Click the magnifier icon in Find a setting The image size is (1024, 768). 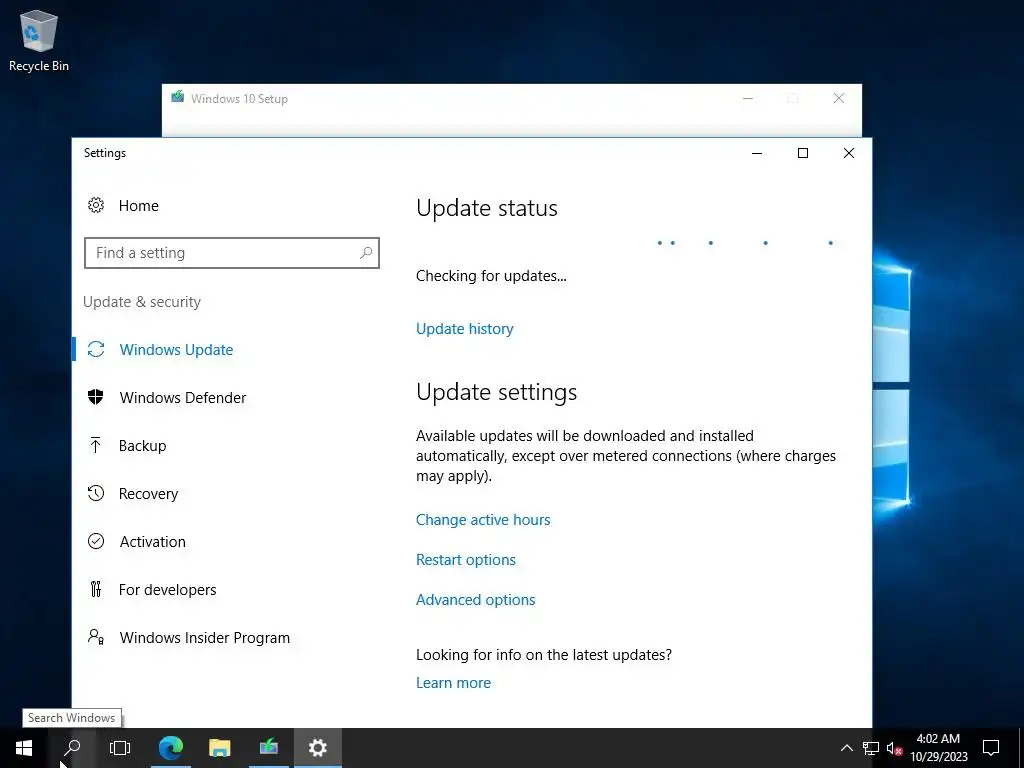click(x=366, y=253)
